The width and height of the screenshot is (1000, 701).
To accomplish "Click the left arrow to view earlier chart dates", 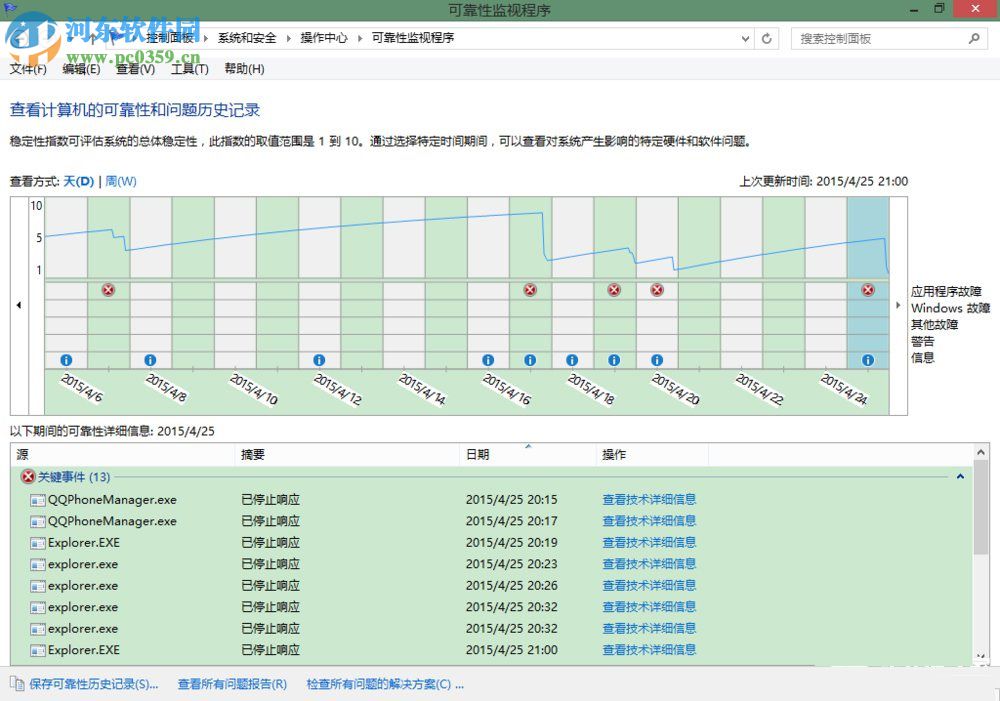I will tap(20, 304).
